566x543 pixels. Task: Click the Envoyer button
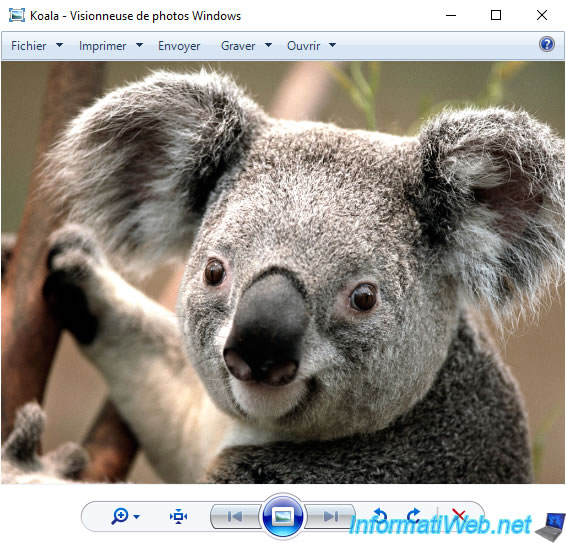[179, 46]
